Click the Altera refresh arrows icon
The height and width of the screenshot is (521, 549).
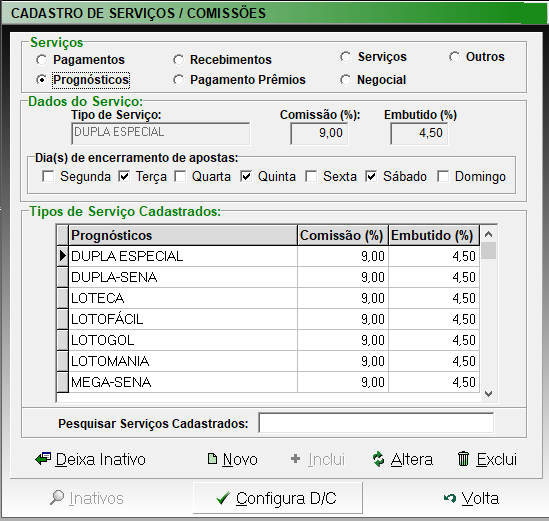378,459
